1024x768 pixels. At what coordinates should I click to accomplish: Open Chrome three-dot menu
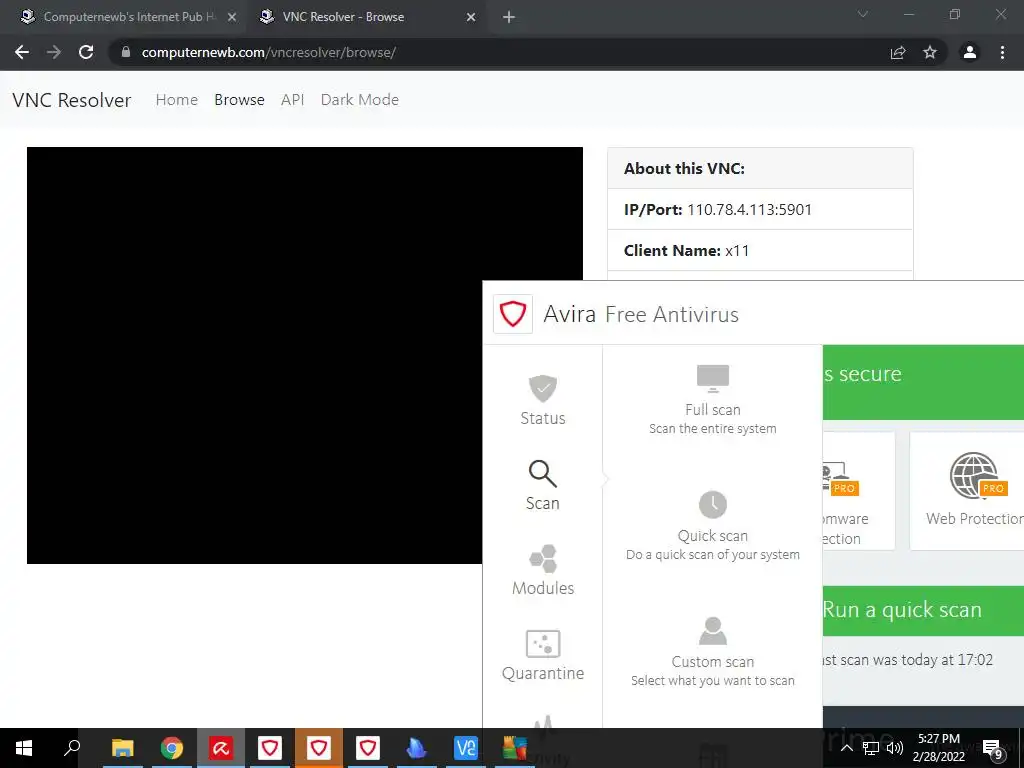click(1002, 52)
